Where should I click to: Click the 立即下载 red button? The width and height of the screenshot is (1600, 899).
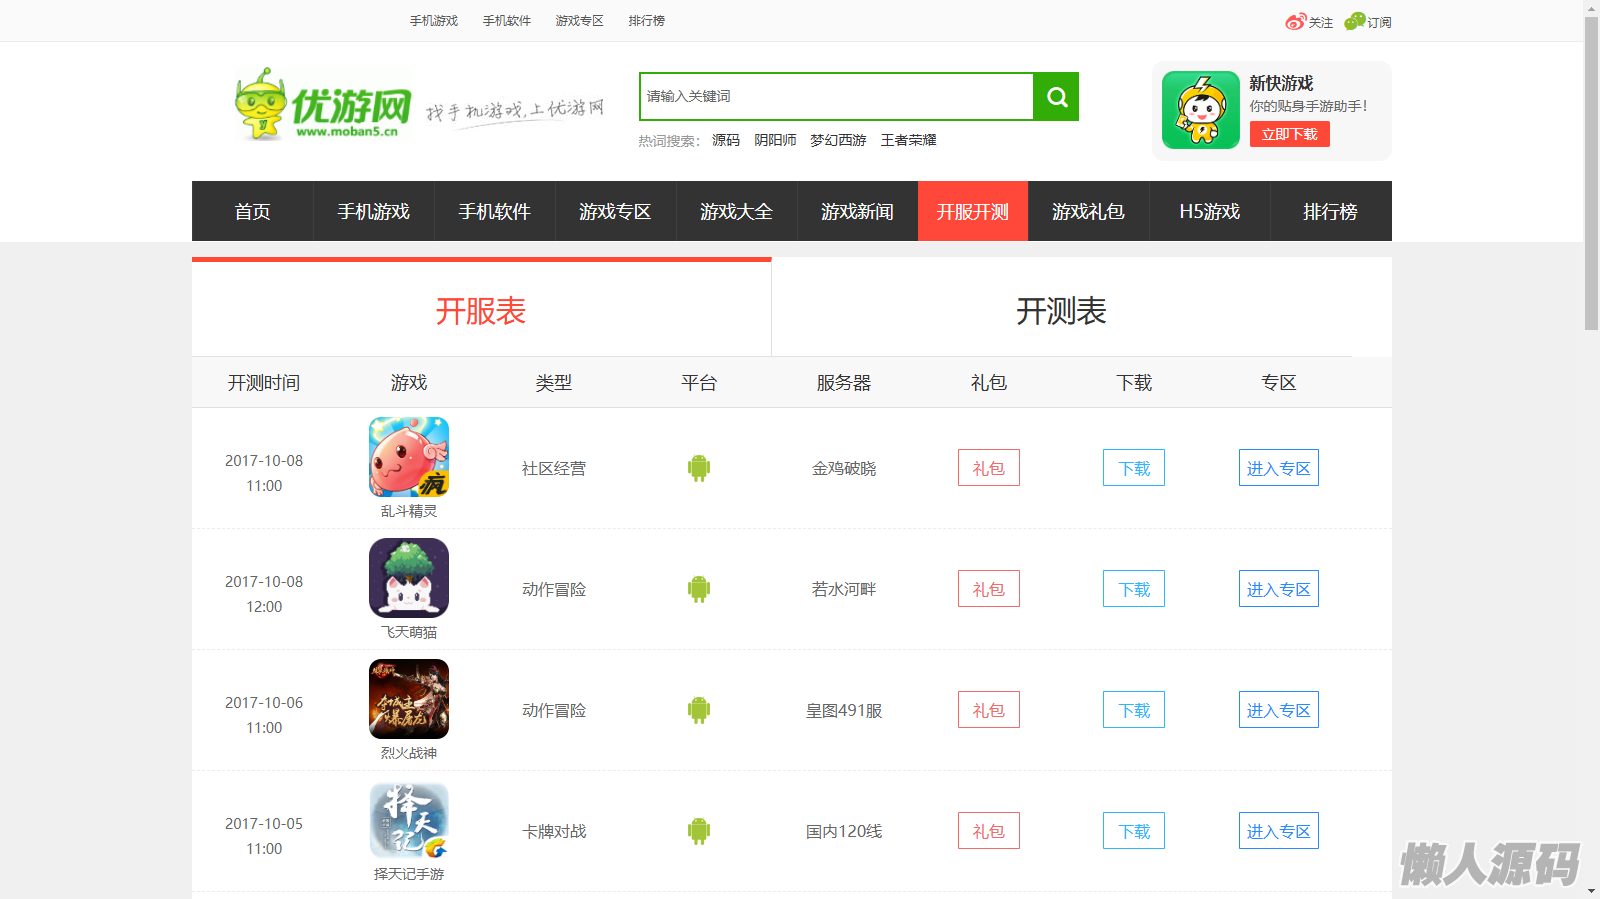click(x=1290, y=134)
